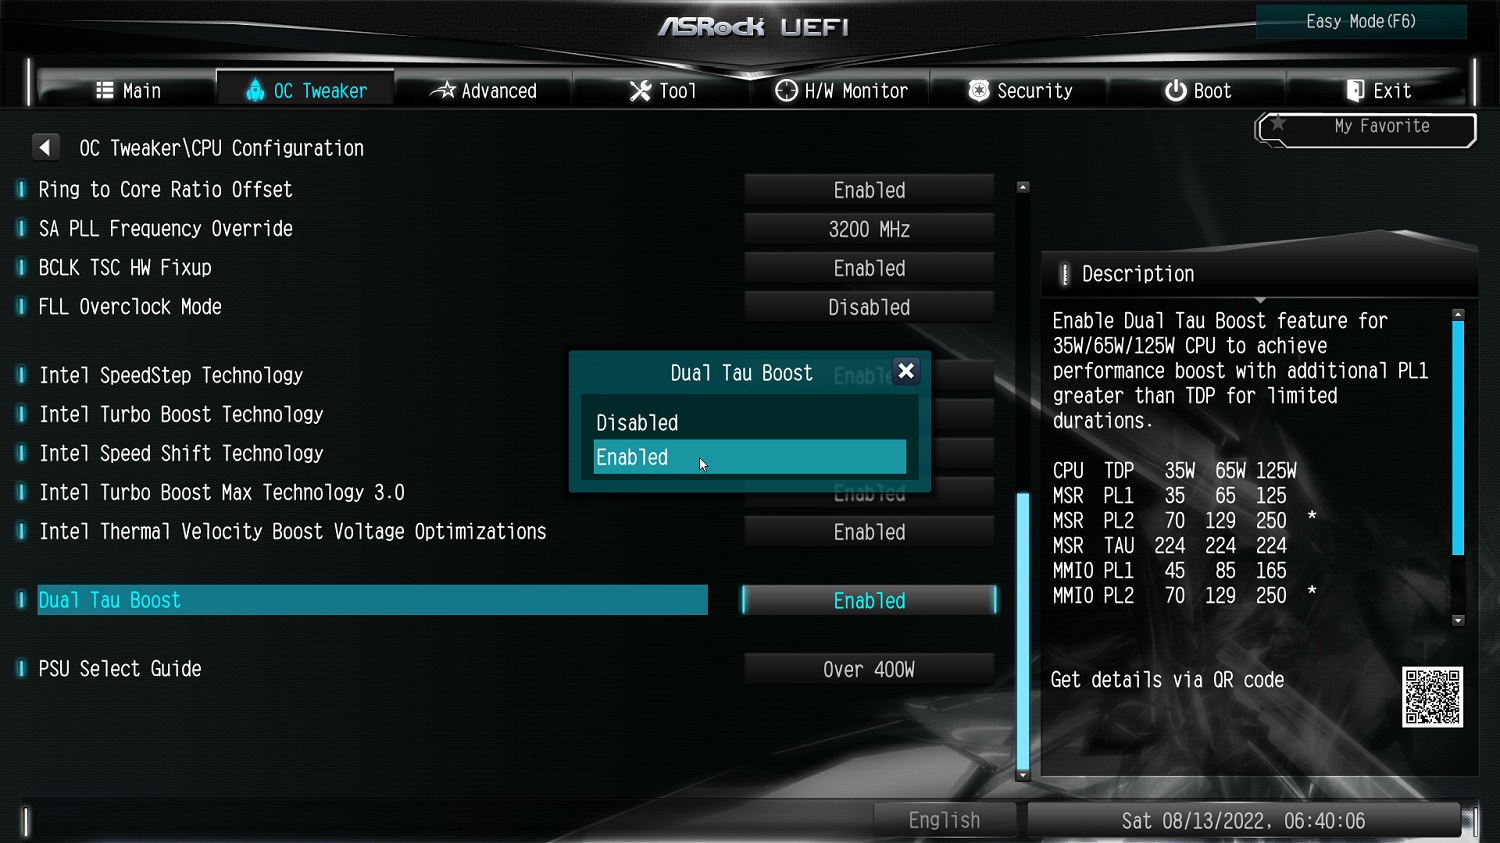Toggle the FLL Overclock Mode Disabled value
The height and width of the screenshot is (843, 1500).
pyautogui.click(x=869, y=307)
